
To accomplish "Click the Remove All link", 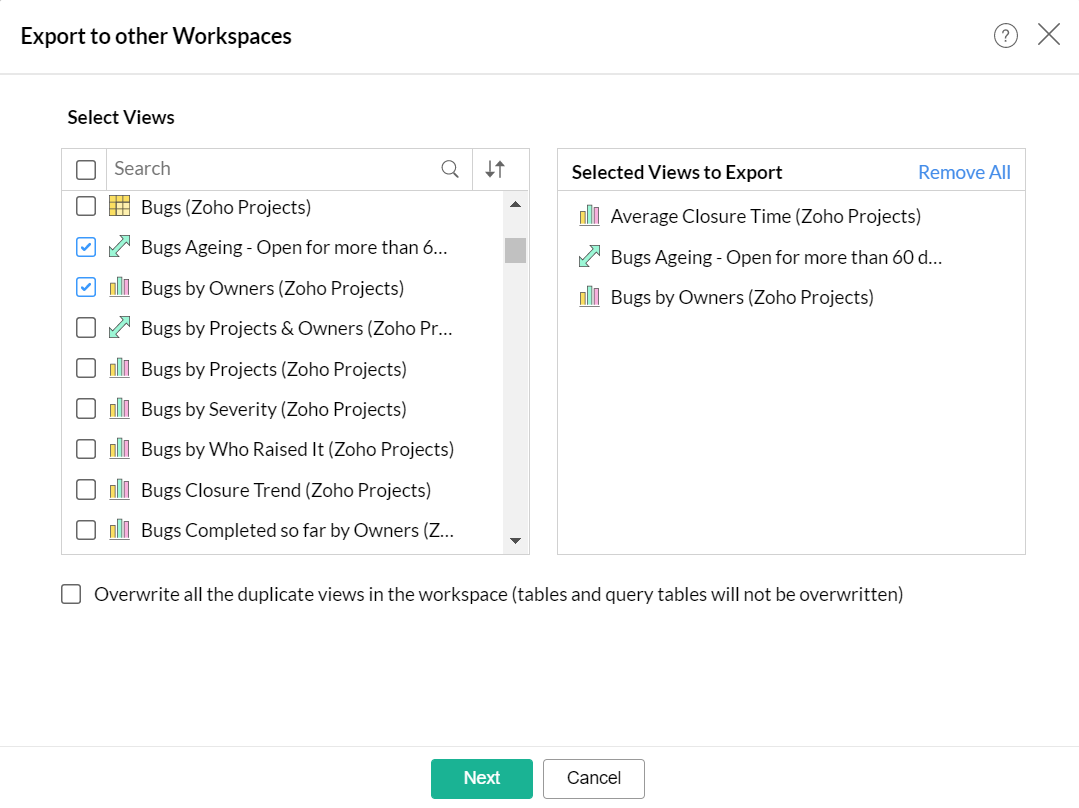I will coord(964,172).
